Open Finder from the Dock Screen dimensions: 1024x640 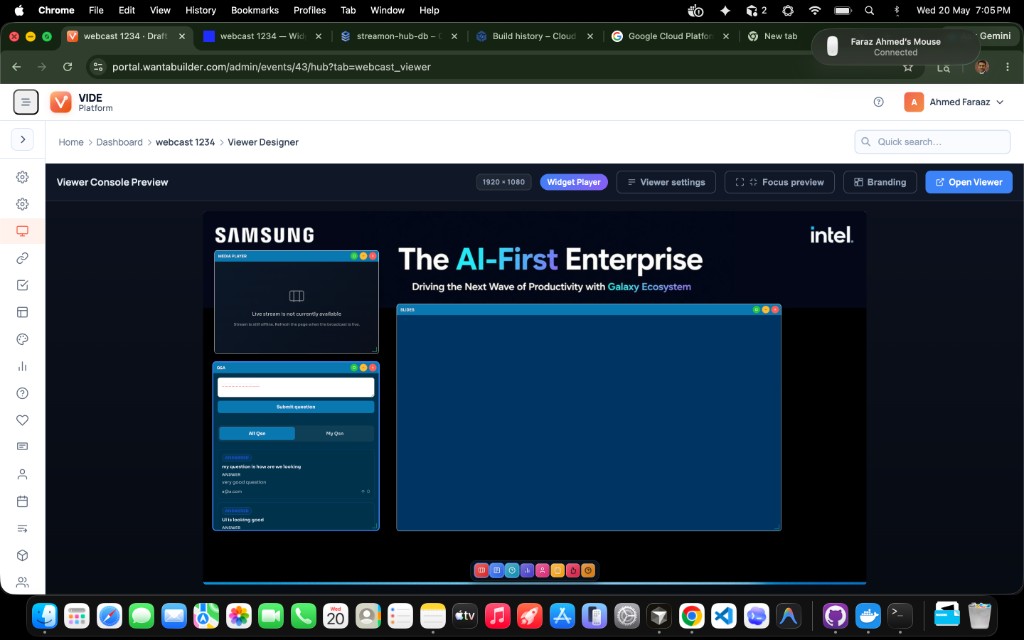(44, 615)
